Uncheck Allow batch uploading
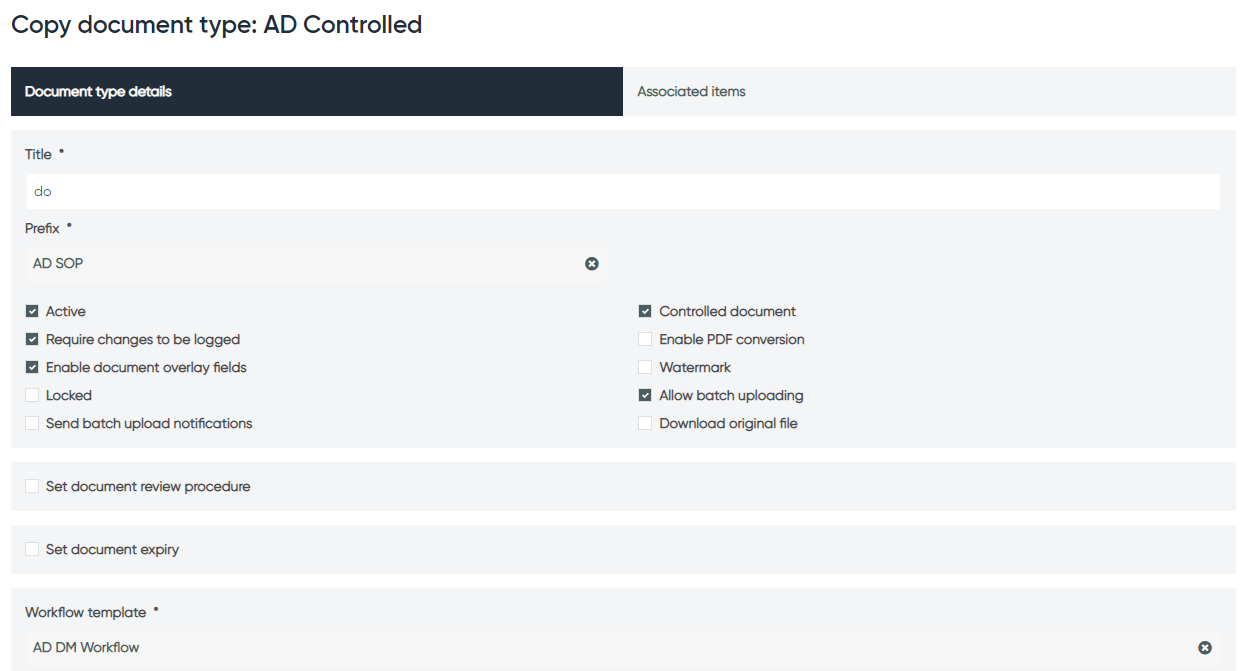The width and height of the screenshot is (1247, 671). click(x=645, y=395)
